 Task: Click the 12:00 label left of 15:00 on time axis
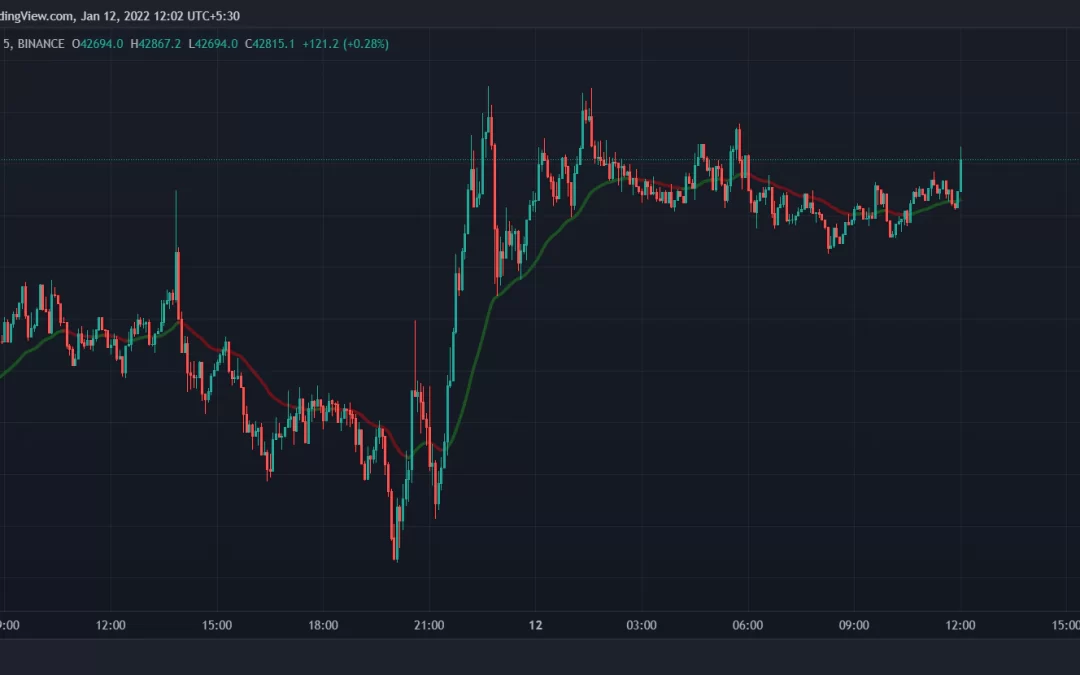(110, 625)
